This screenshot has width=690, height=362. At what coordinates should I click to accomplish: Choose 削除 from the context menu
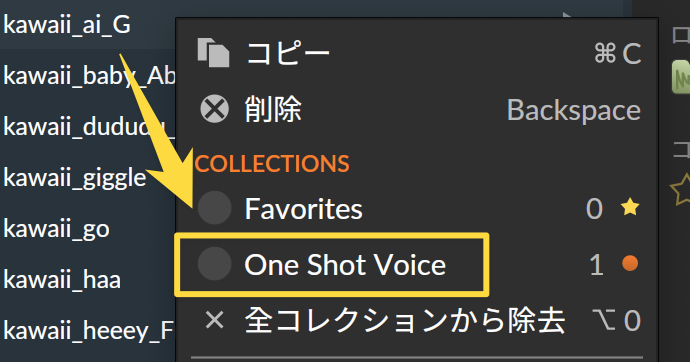(417, 109)
